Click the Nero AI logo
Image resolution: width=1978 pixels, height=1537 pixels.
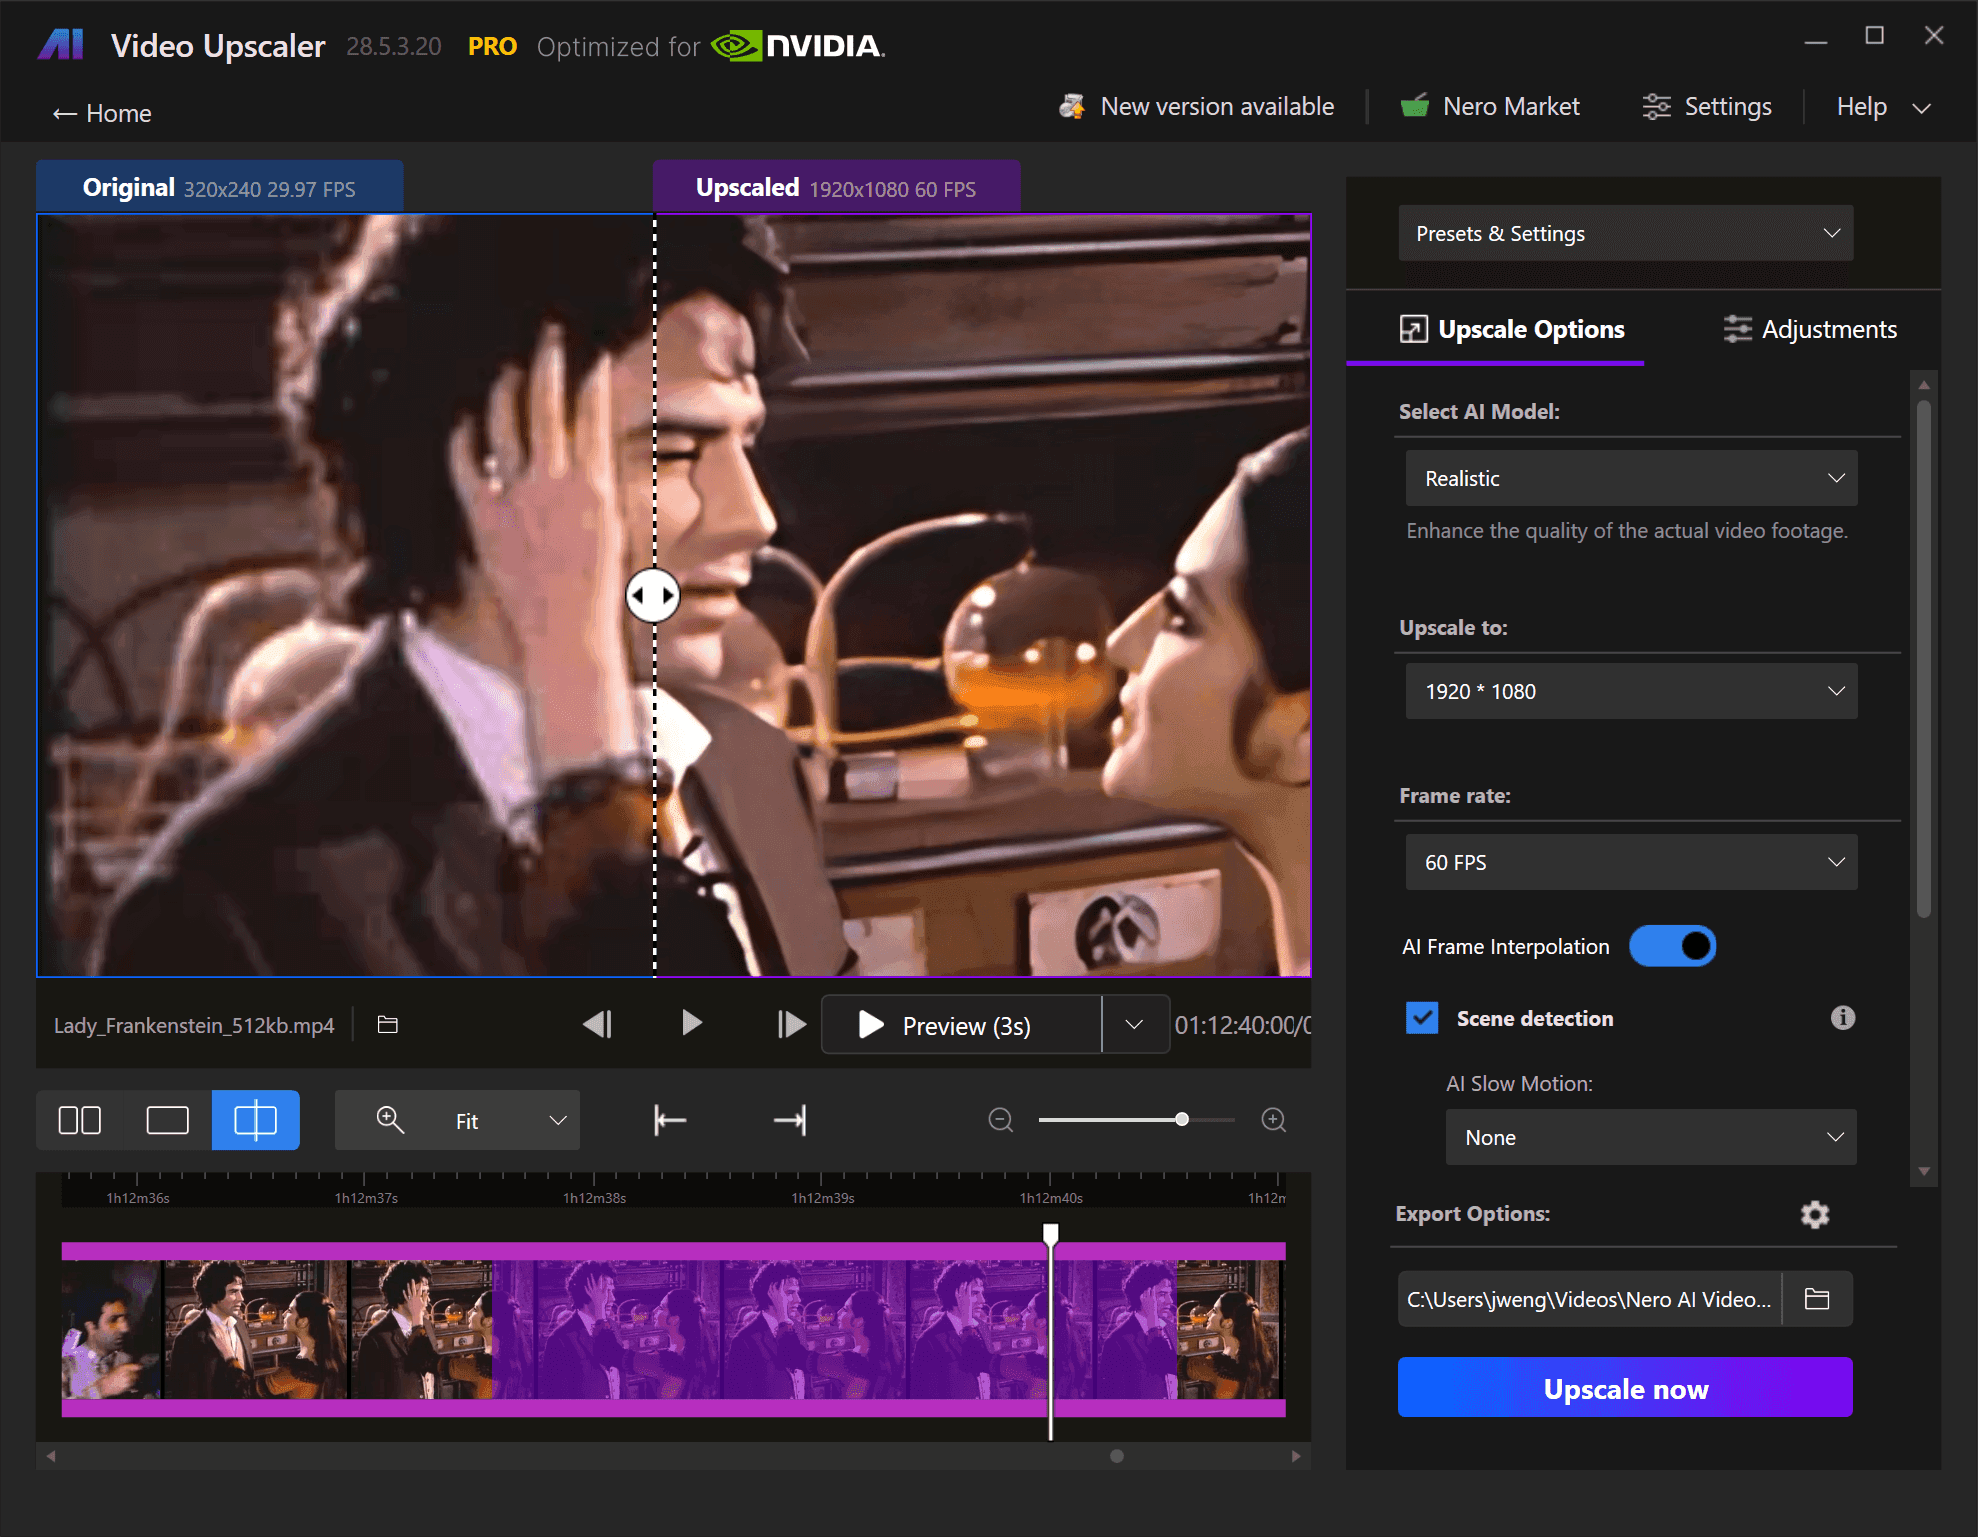(x=61, y=45)
